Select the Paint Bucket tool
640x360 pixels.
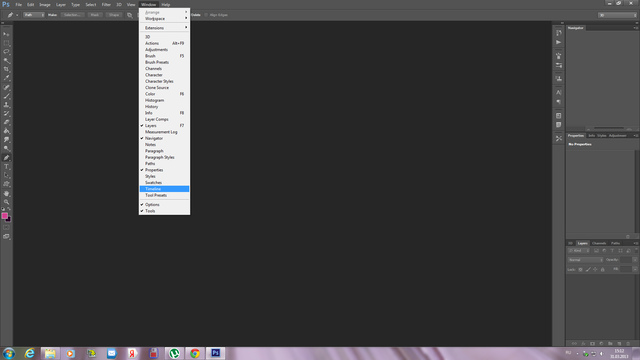point(6,131)
